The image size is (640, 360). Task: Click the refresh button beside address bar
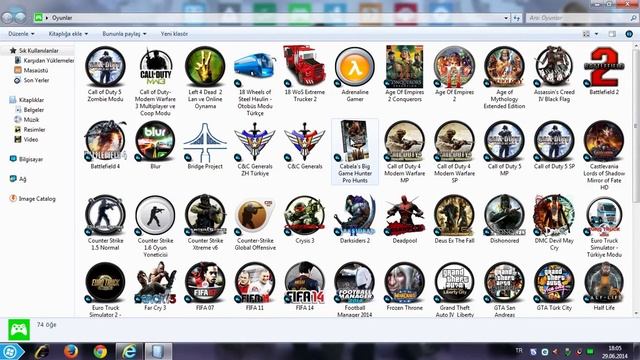(x=516, y=18)
